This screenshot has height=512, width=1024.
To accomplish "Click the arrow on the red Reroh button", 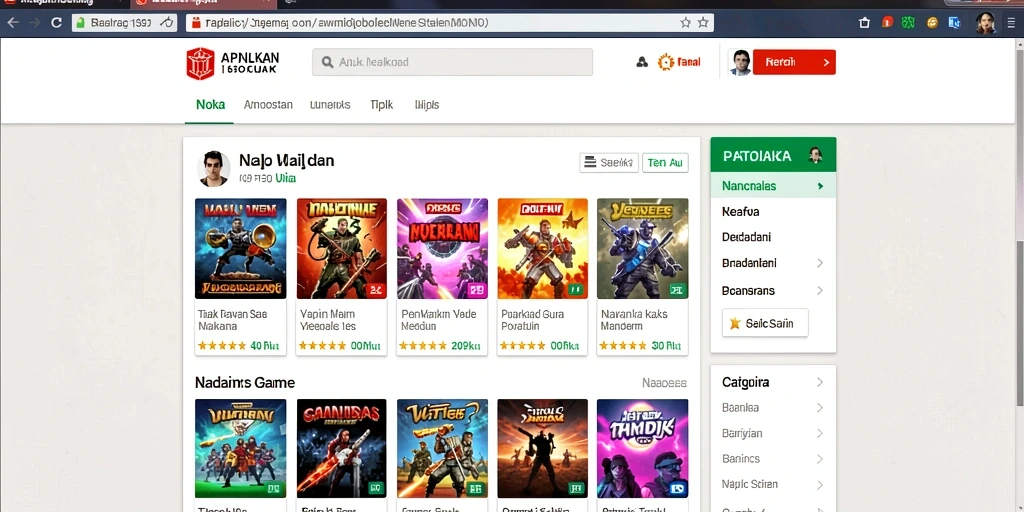I will (826, 63).
